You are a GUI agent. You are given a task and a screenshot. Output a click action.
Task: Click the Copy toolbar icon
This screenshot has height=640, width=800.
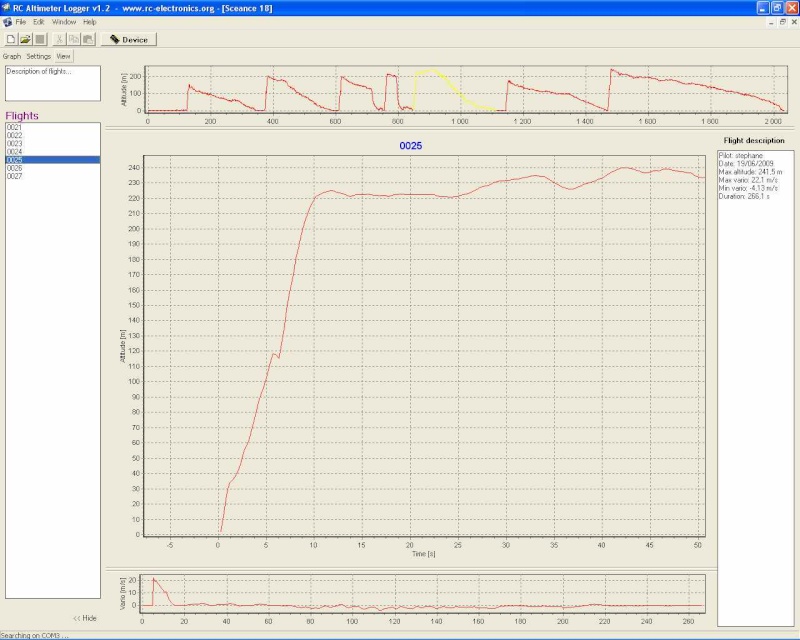click(x=74, y=39)
